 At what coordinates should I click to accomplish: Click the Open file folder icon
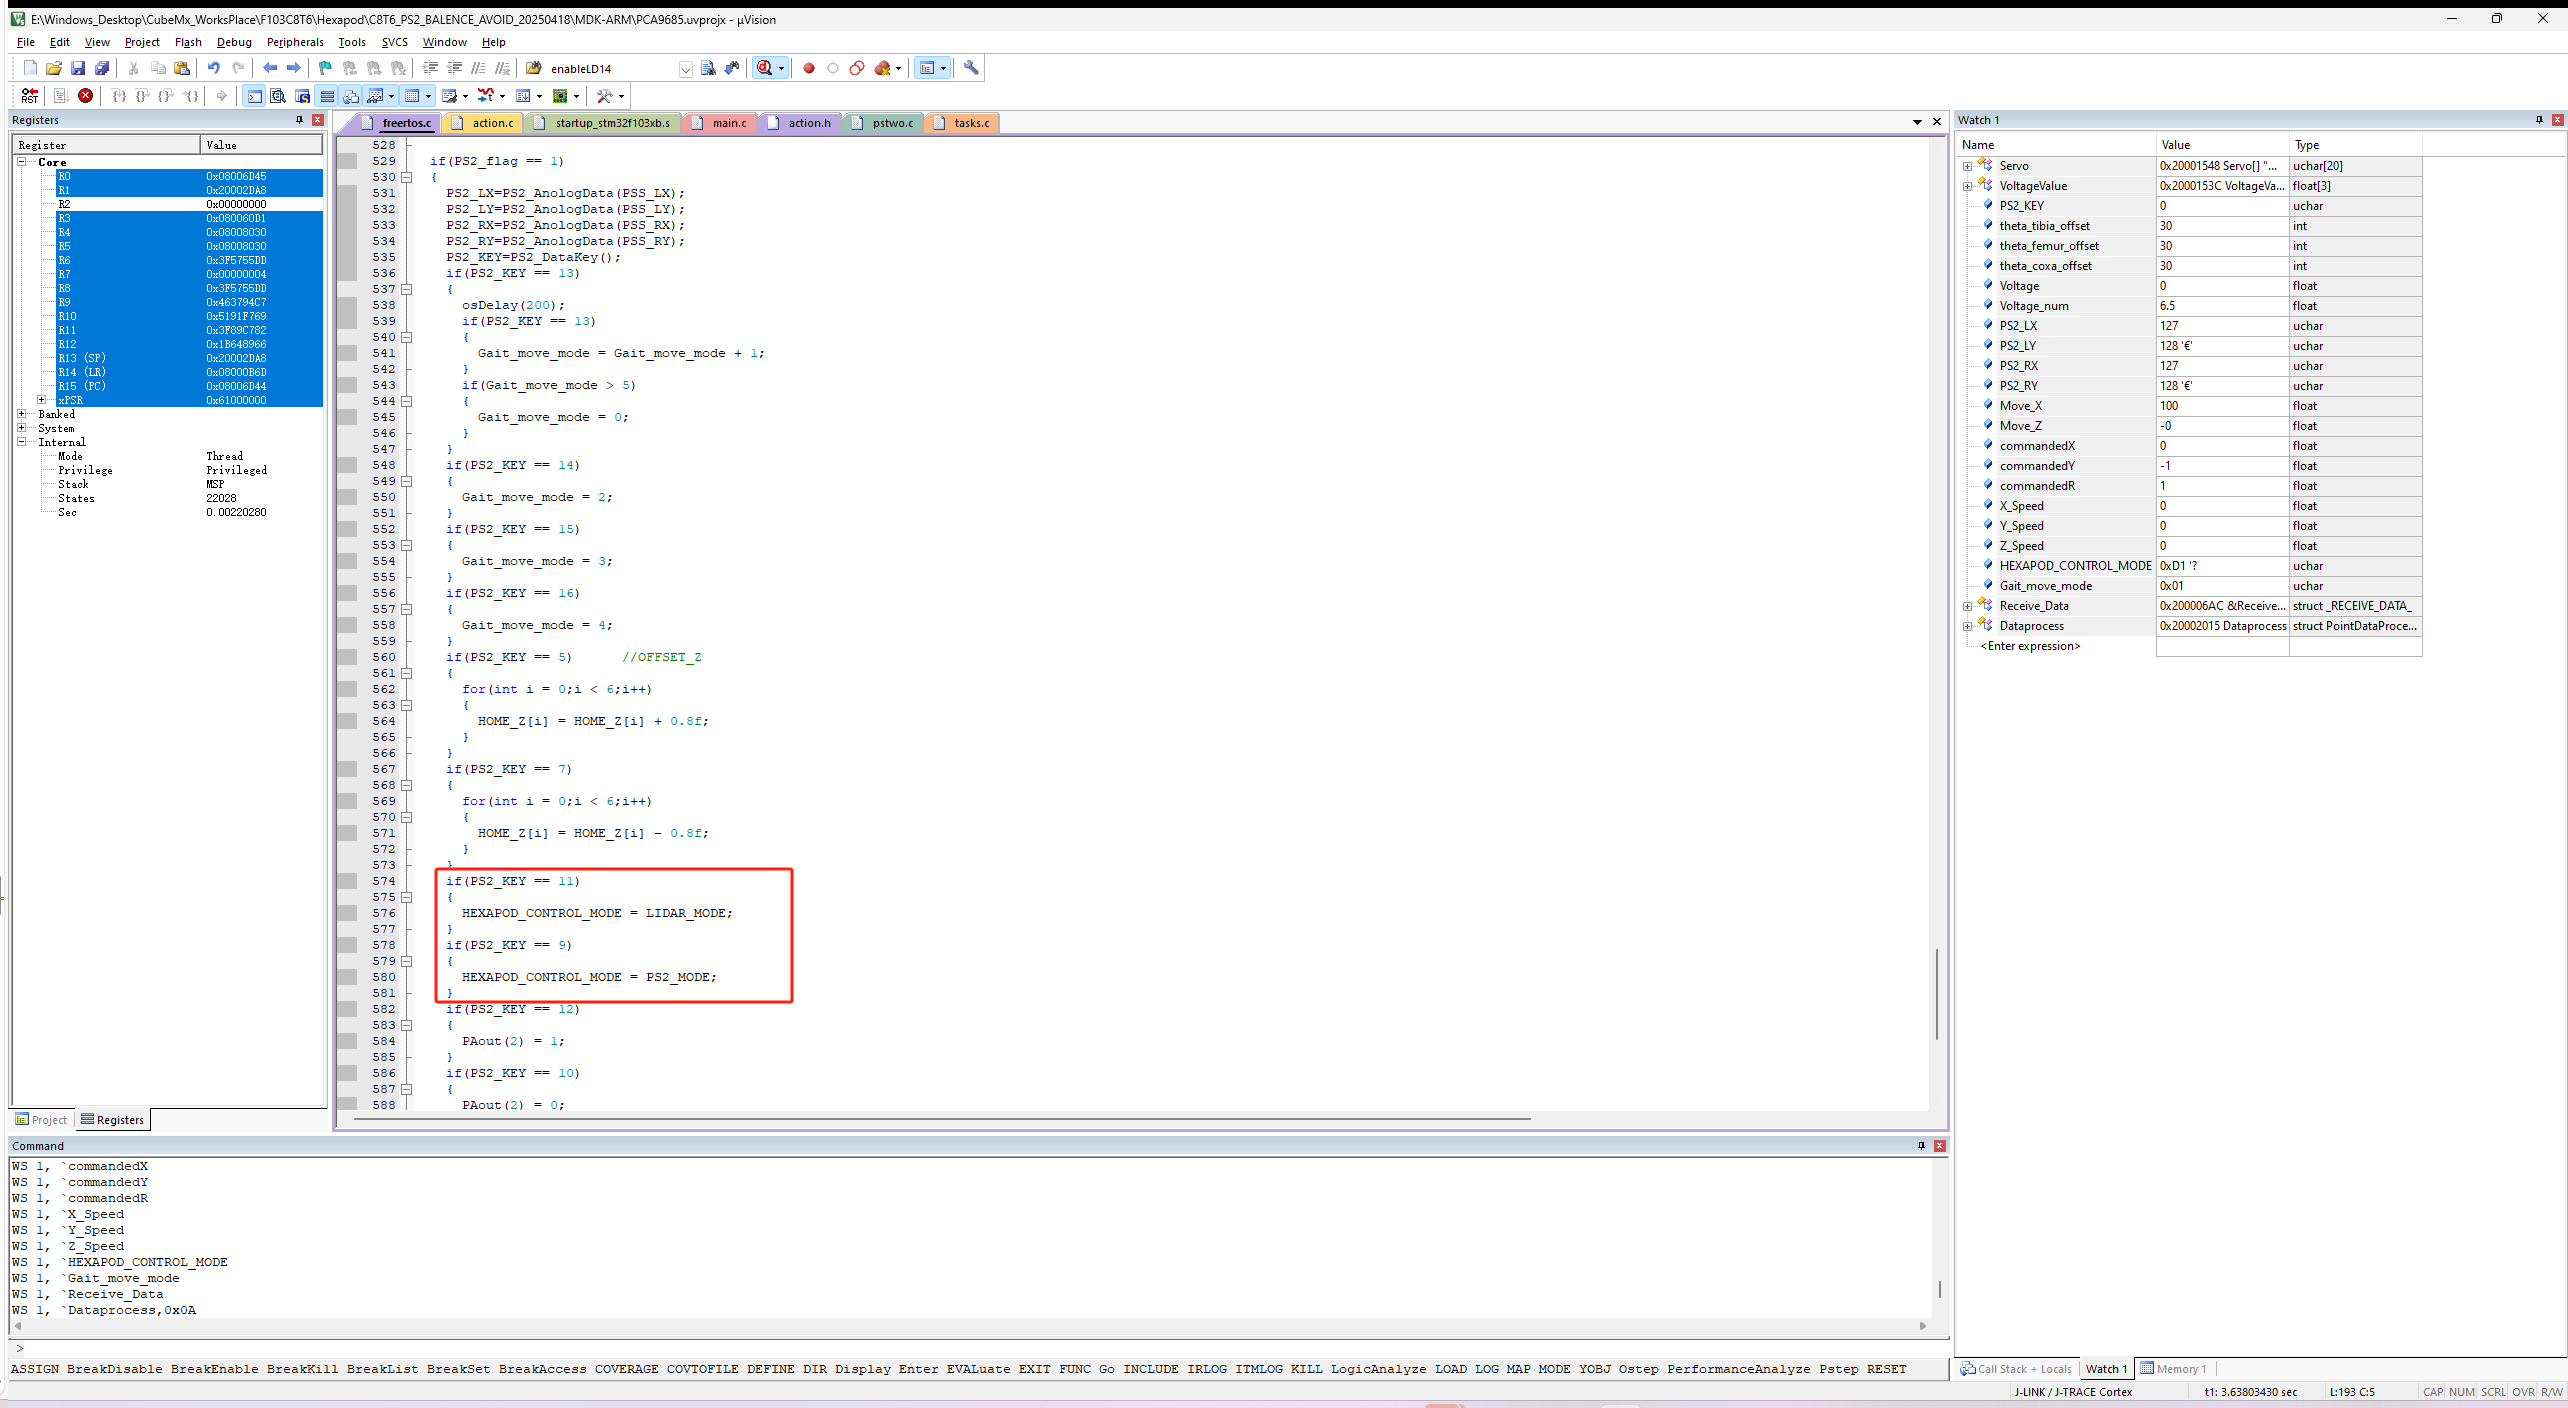coord(54,68)
